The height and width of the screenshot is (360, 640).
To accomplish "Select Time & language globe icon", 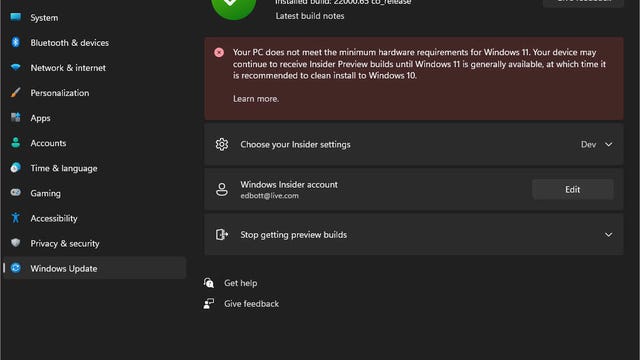I will click(x=16, y=168).
